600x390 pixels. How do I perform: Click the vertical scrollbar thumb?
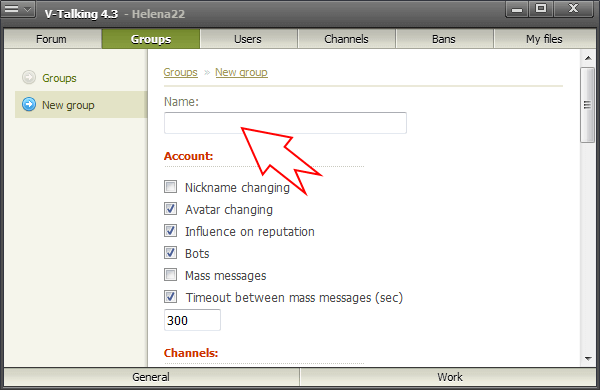(x=587, y=105)
